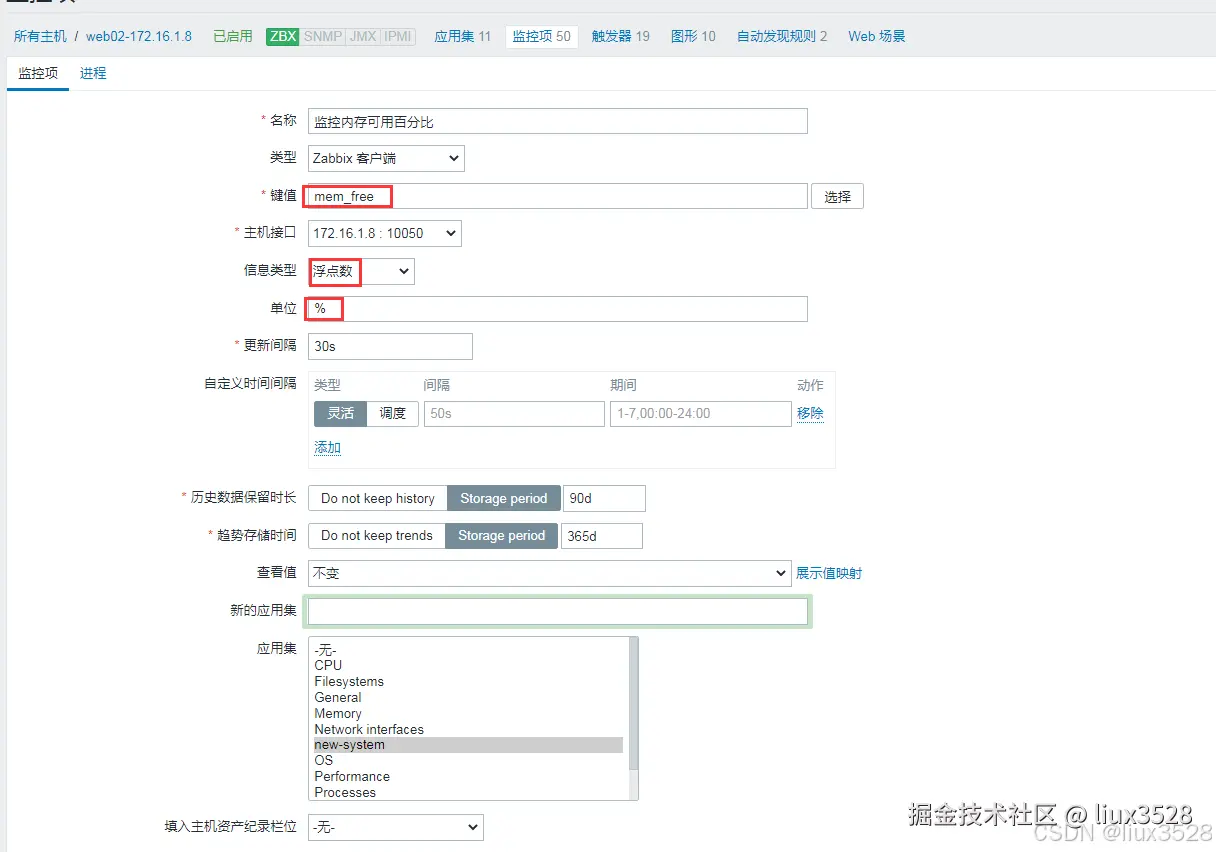The image size is (1216, 852).
Task: Click the green ZBX availability icon
Action: click(282, 36)
